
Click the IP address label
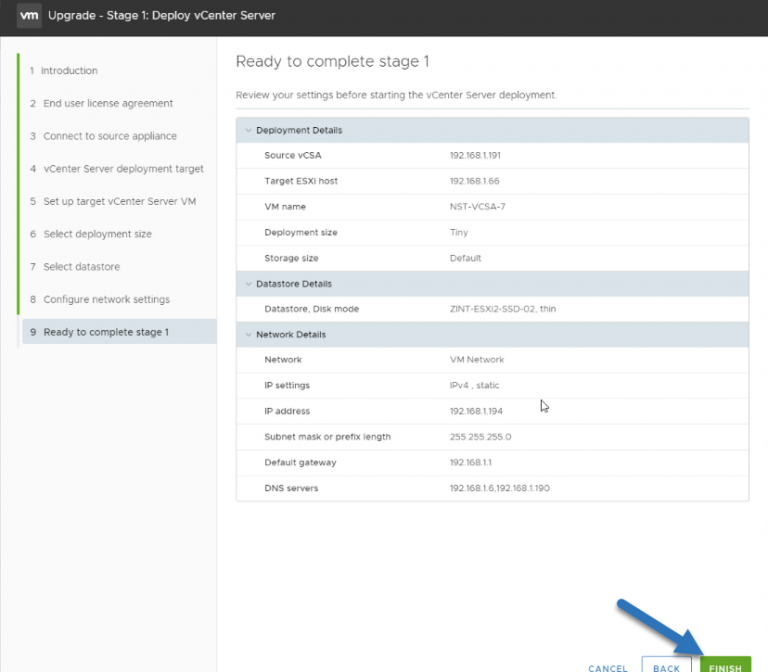287,411
